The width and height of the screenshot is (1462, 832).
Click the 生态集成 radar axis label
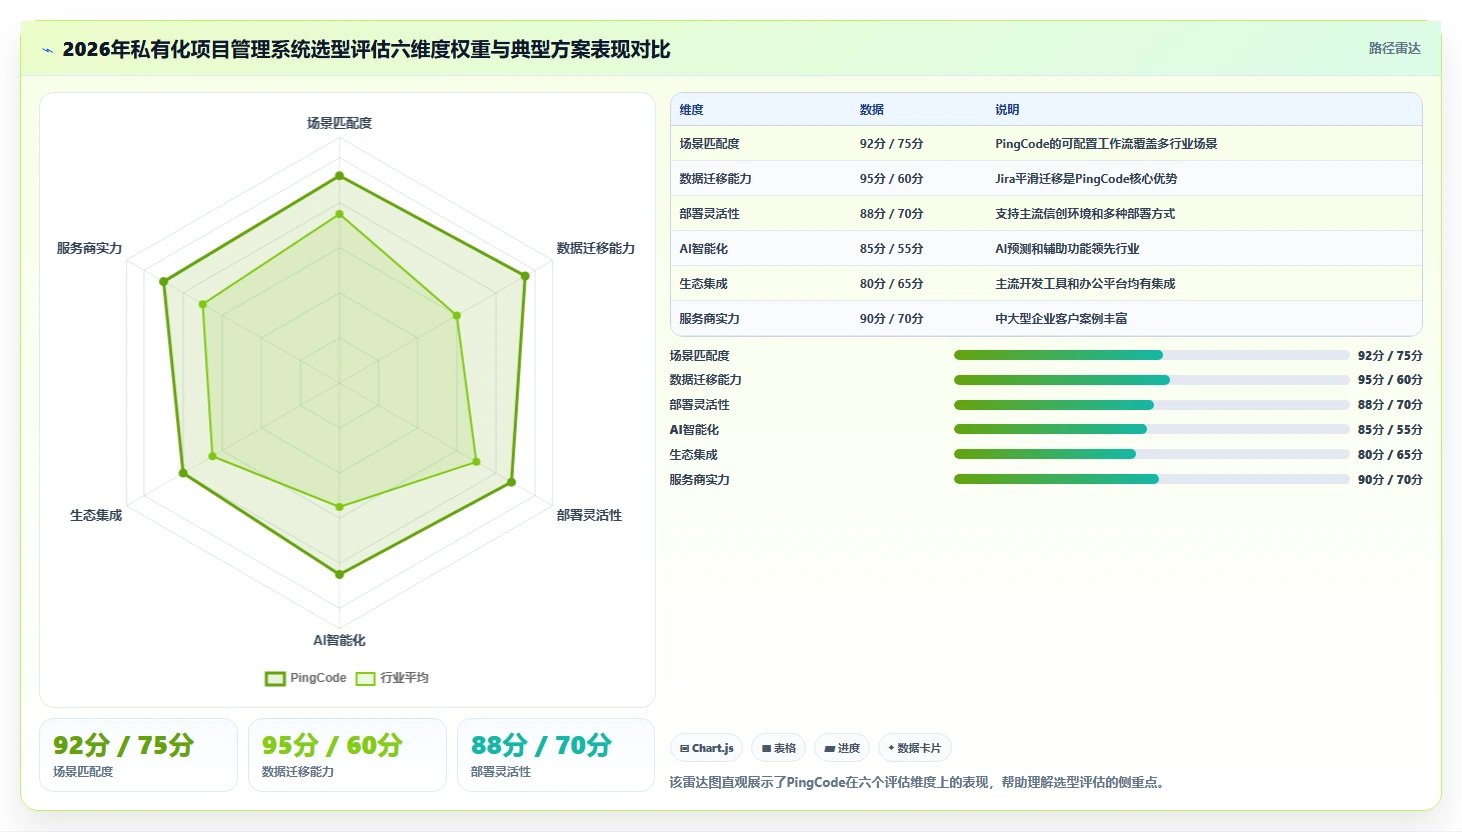(x=96, y=515)
